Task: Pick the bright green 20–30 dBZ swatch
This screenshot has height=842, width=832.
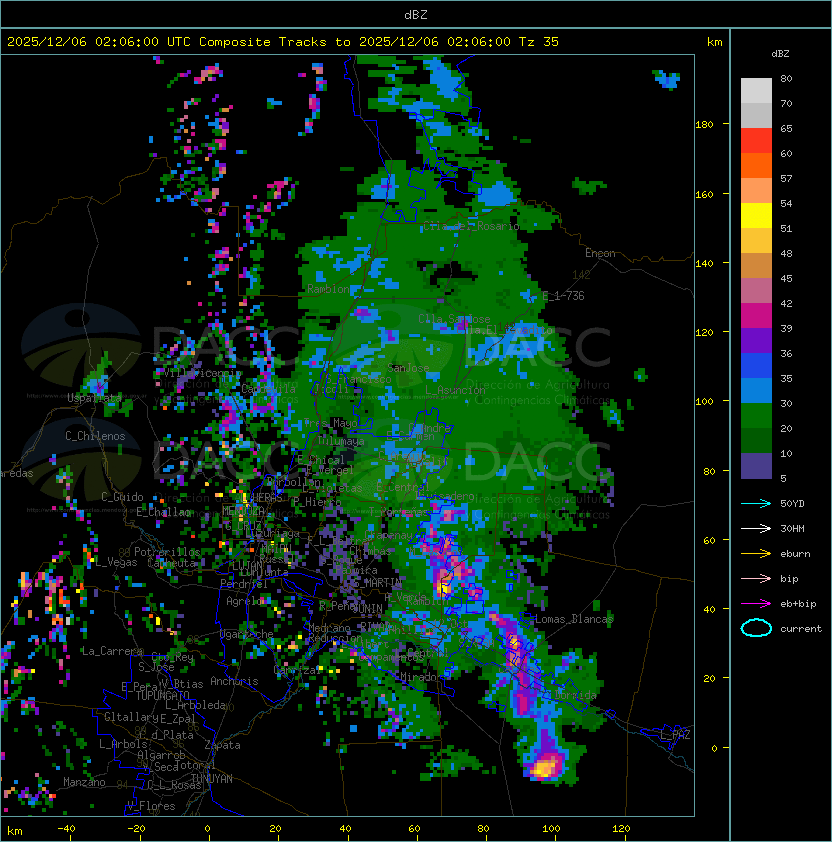Action: tap(756, 416)
